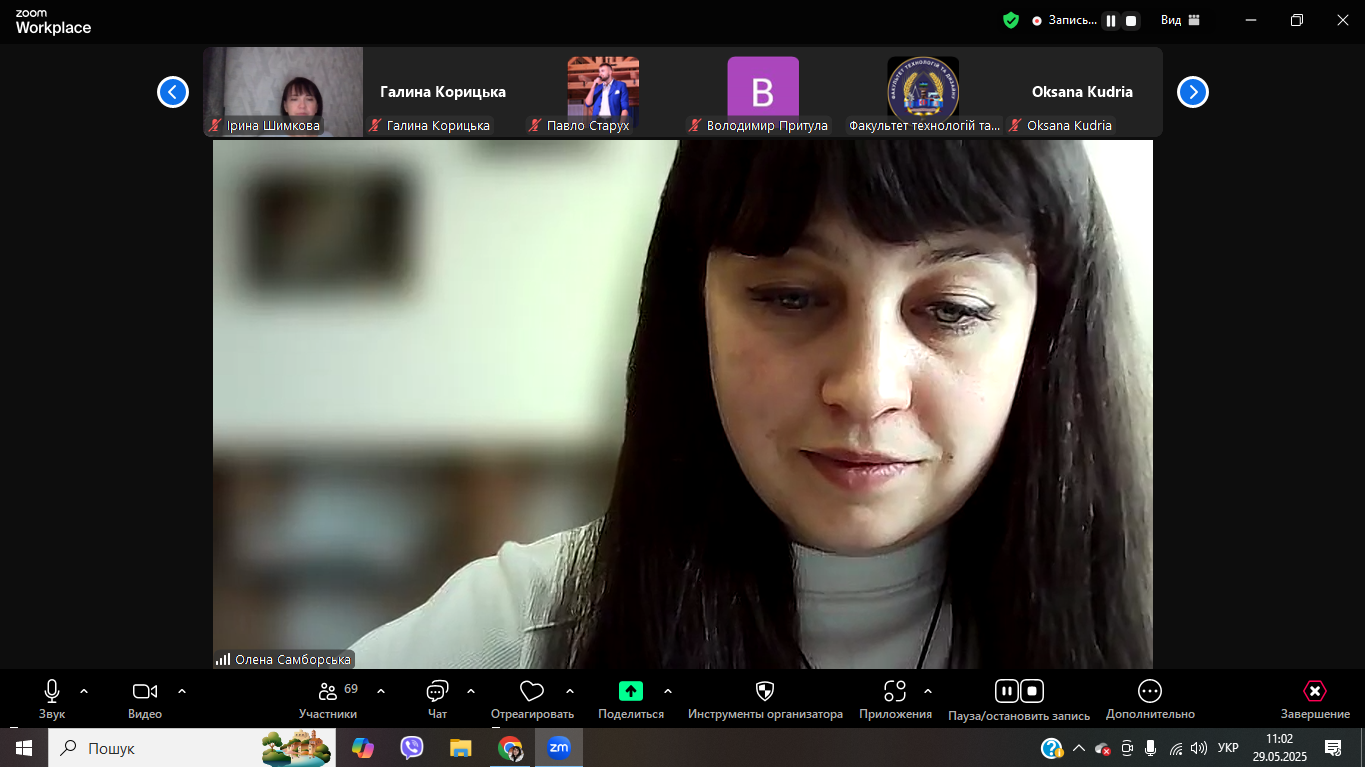Open the Чат icon

(436, 690)
